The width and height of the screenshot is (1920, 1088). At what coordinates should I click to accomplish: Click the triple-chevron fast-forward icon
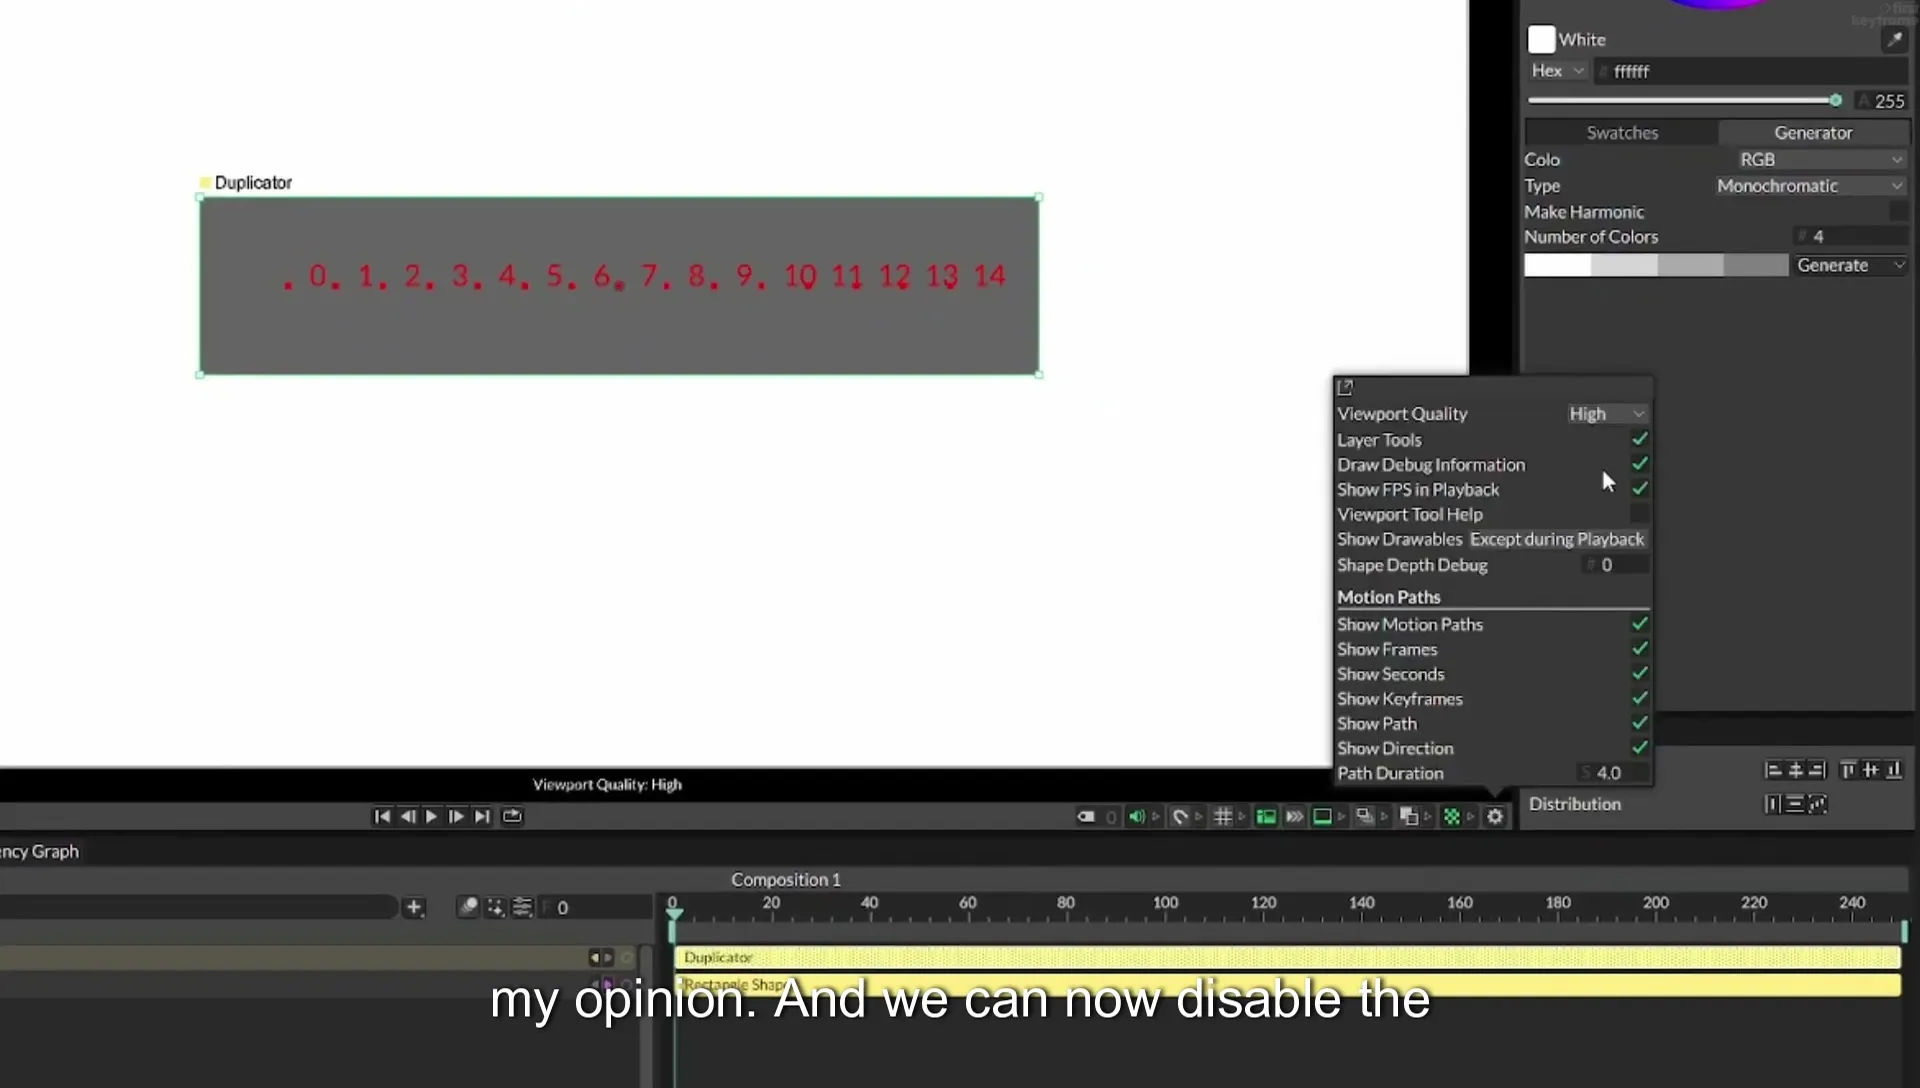click(1294, 817)
